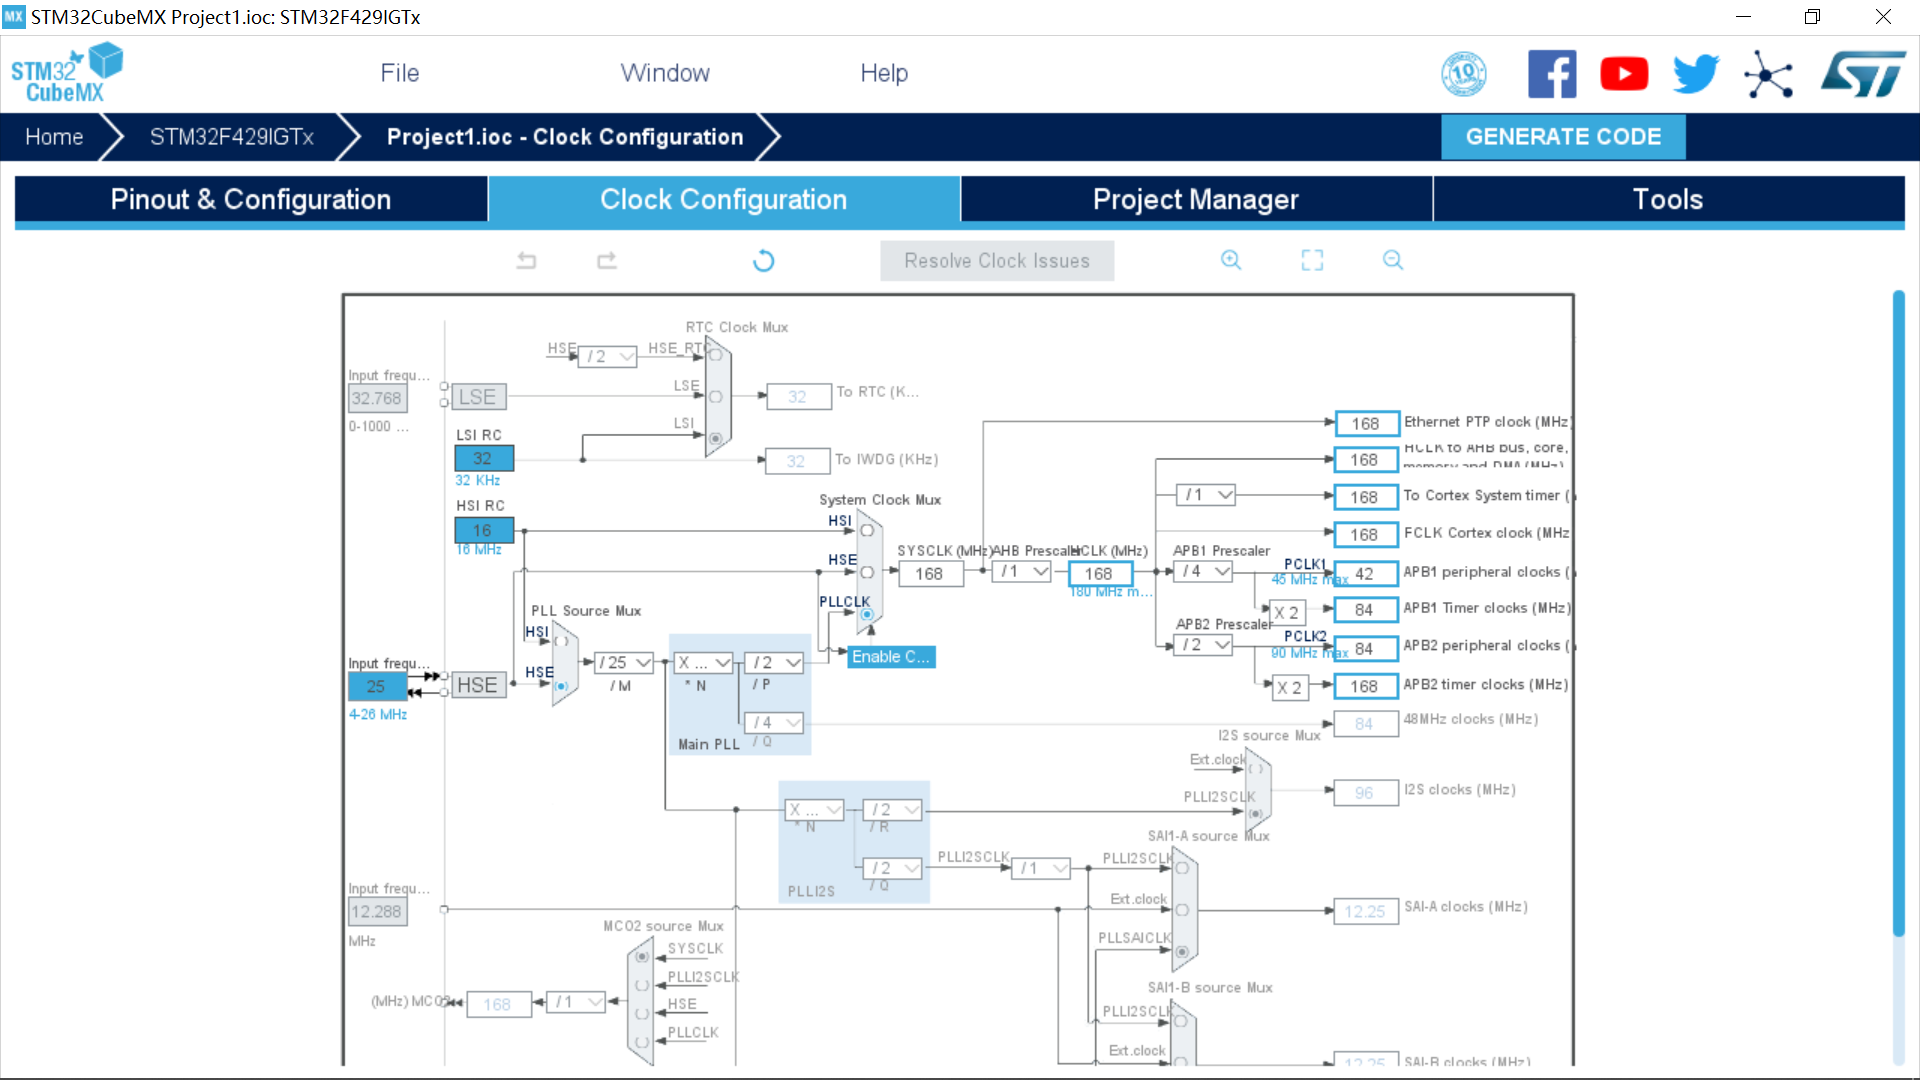The height and width of the screenshot is (1080, 1920).
Task: Select LSI in RTC Clock Mux
Action: click(x=715, y=438)
